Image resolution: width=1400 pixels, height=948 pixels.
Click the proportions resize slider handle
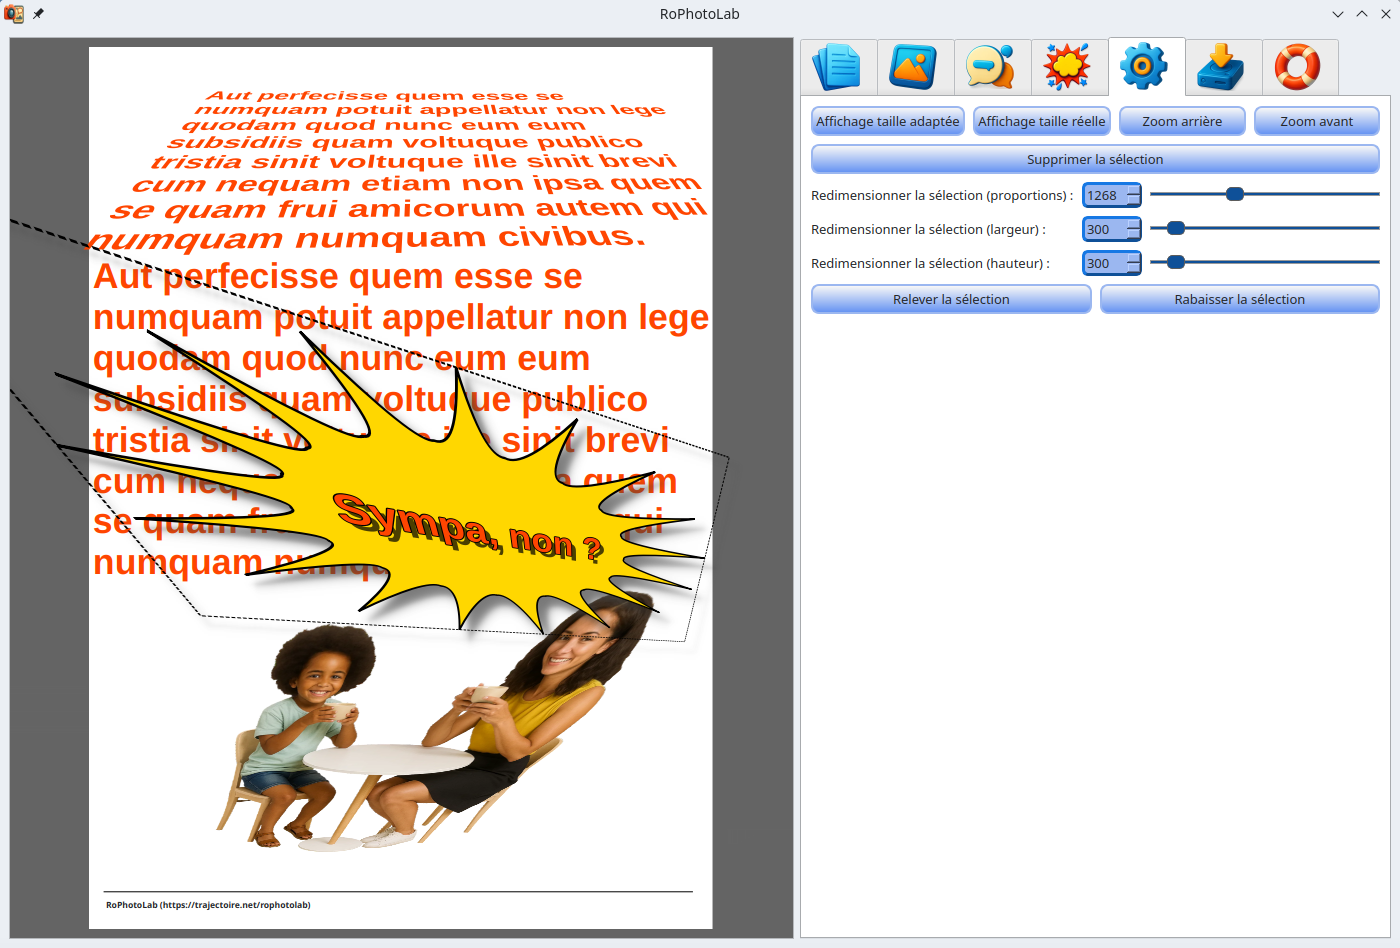1235,194
